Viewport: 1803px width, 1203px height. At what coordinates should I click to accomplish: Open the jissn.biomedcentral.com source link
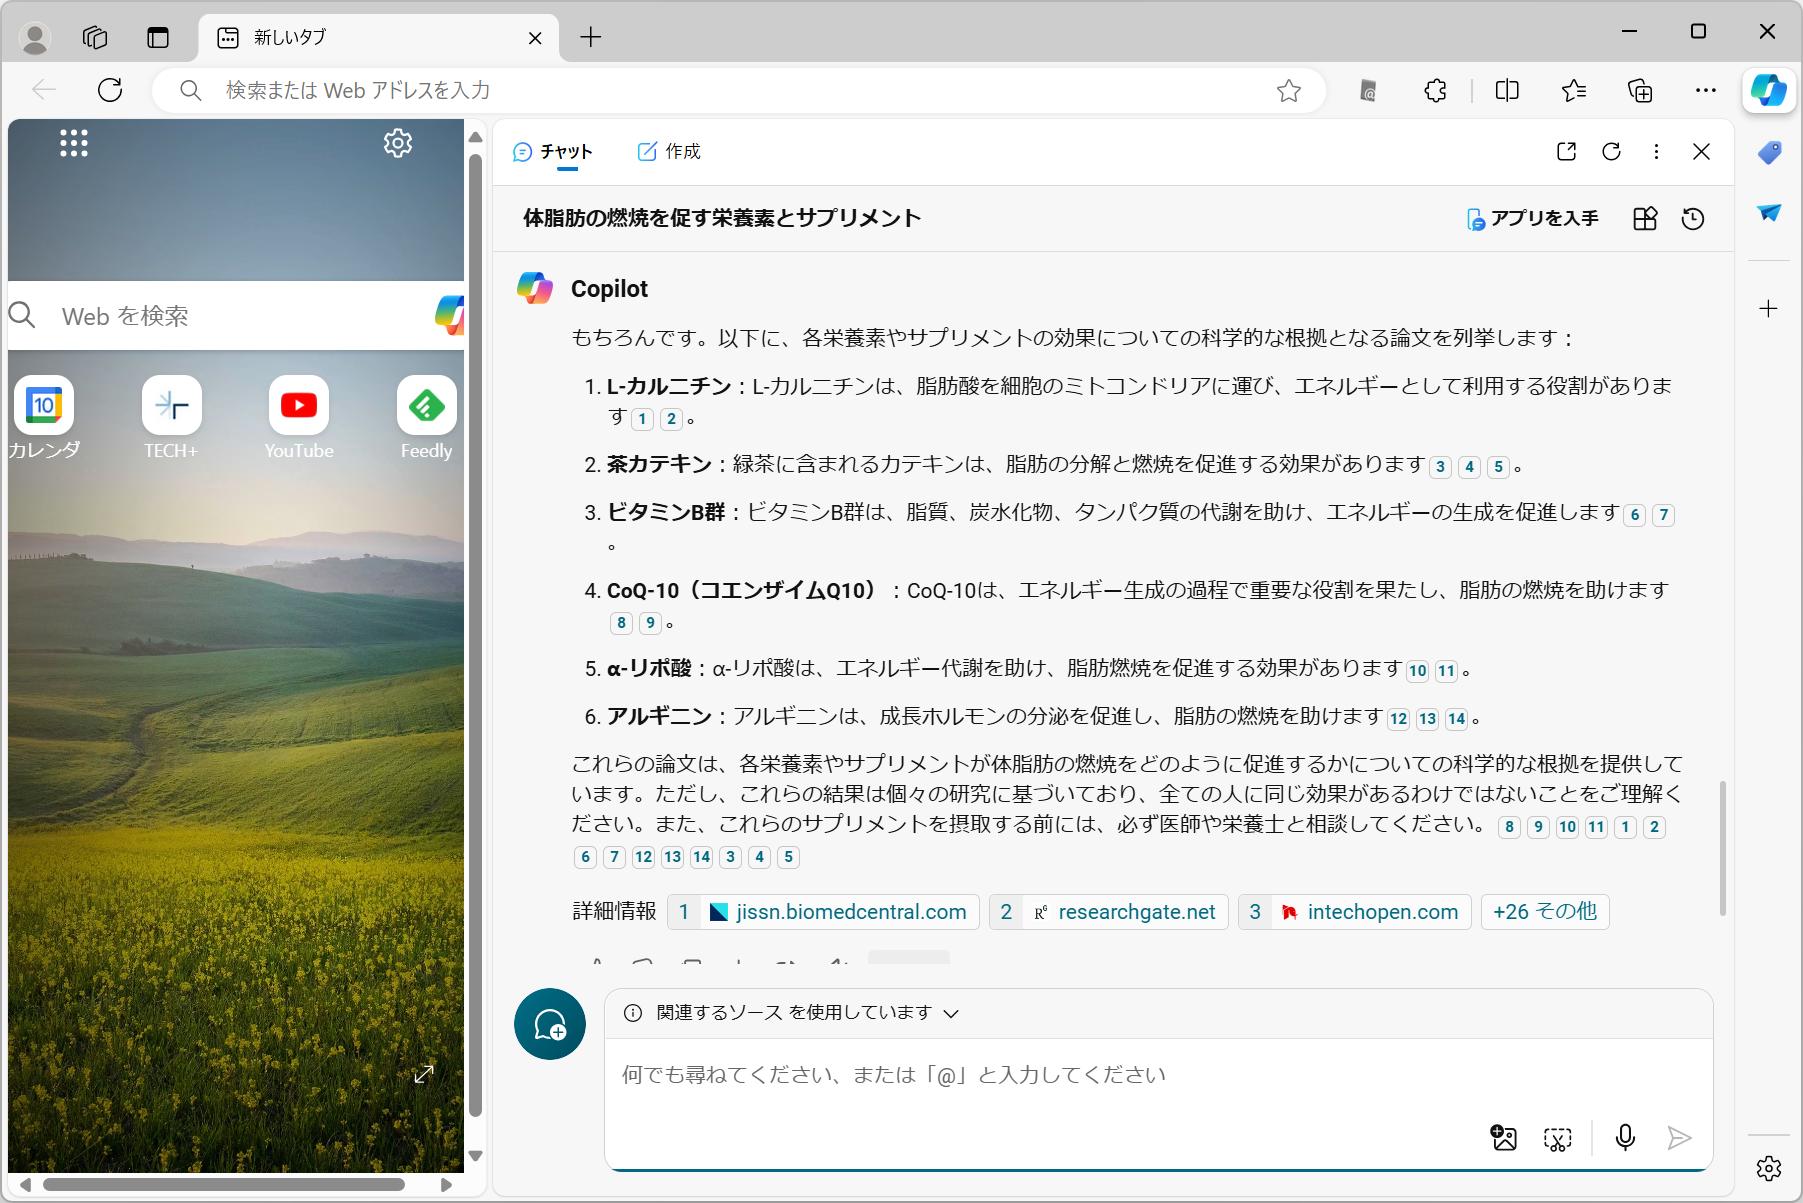(x=823, y=912)
